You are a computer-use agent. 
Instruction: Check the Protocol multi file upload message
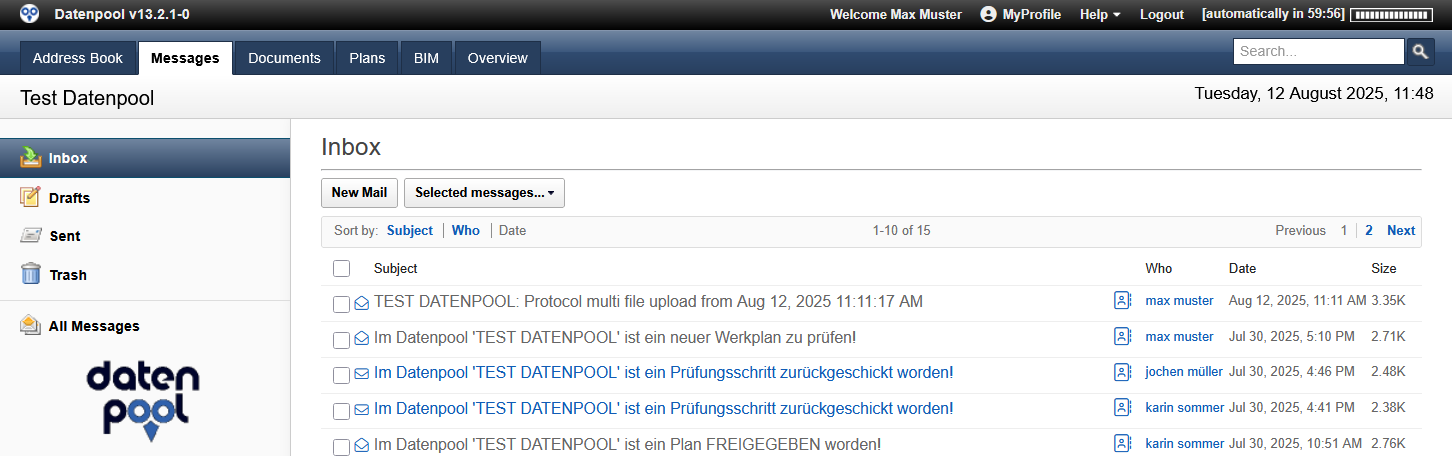coord(342,303)
